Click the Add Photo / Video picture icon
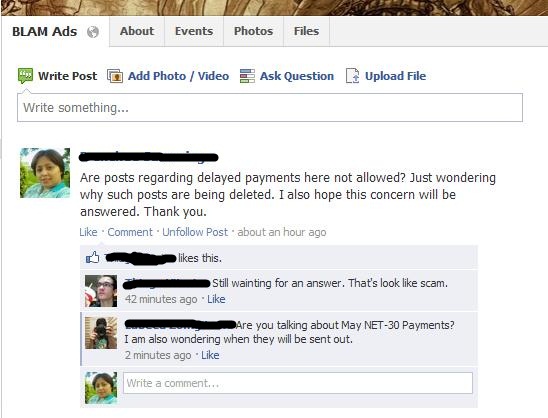Screen dimensions: 548x418 coord(115,76)
